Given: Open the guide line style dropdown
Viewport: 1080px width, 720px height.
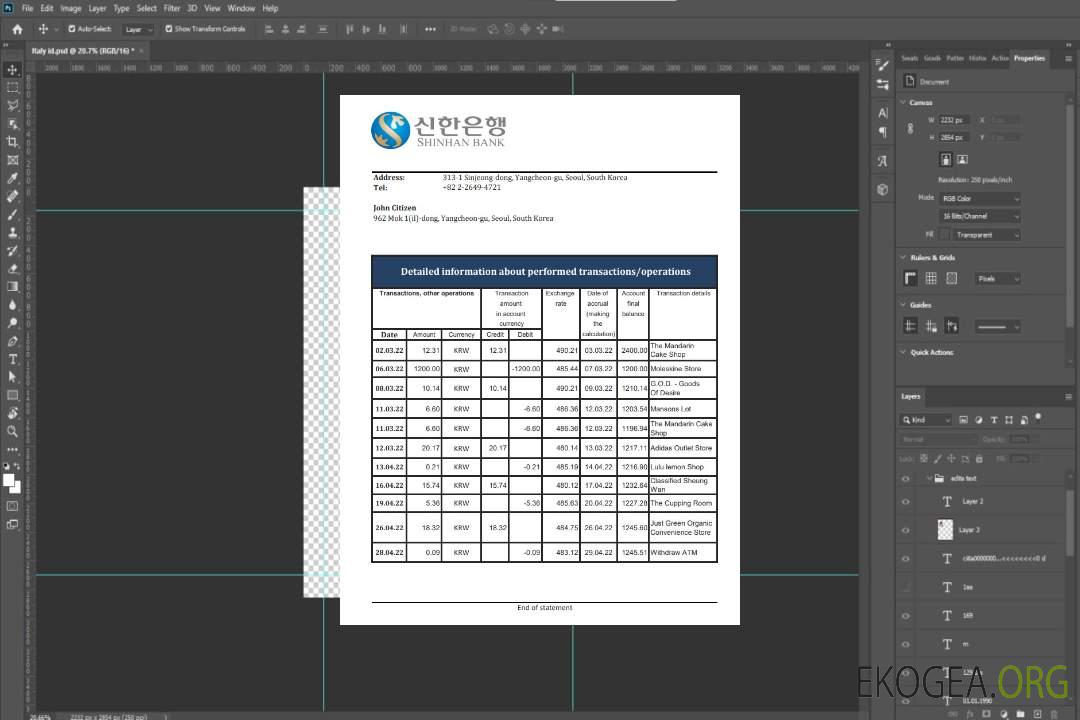Looking at the screenshot, I should [x=997, y=327].
